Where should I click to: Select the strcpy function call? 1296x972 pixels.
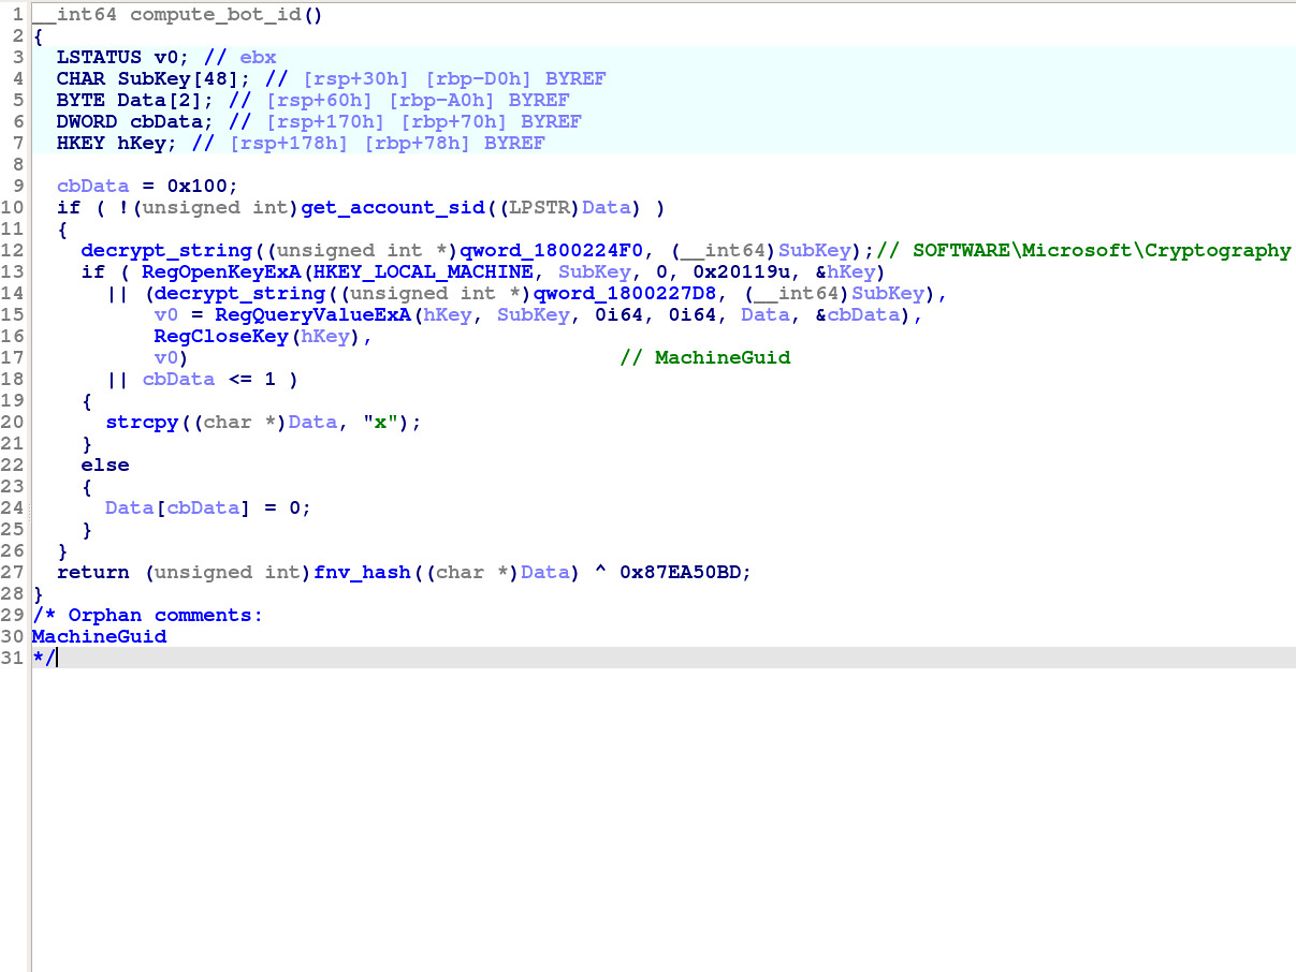coord(141,422)
